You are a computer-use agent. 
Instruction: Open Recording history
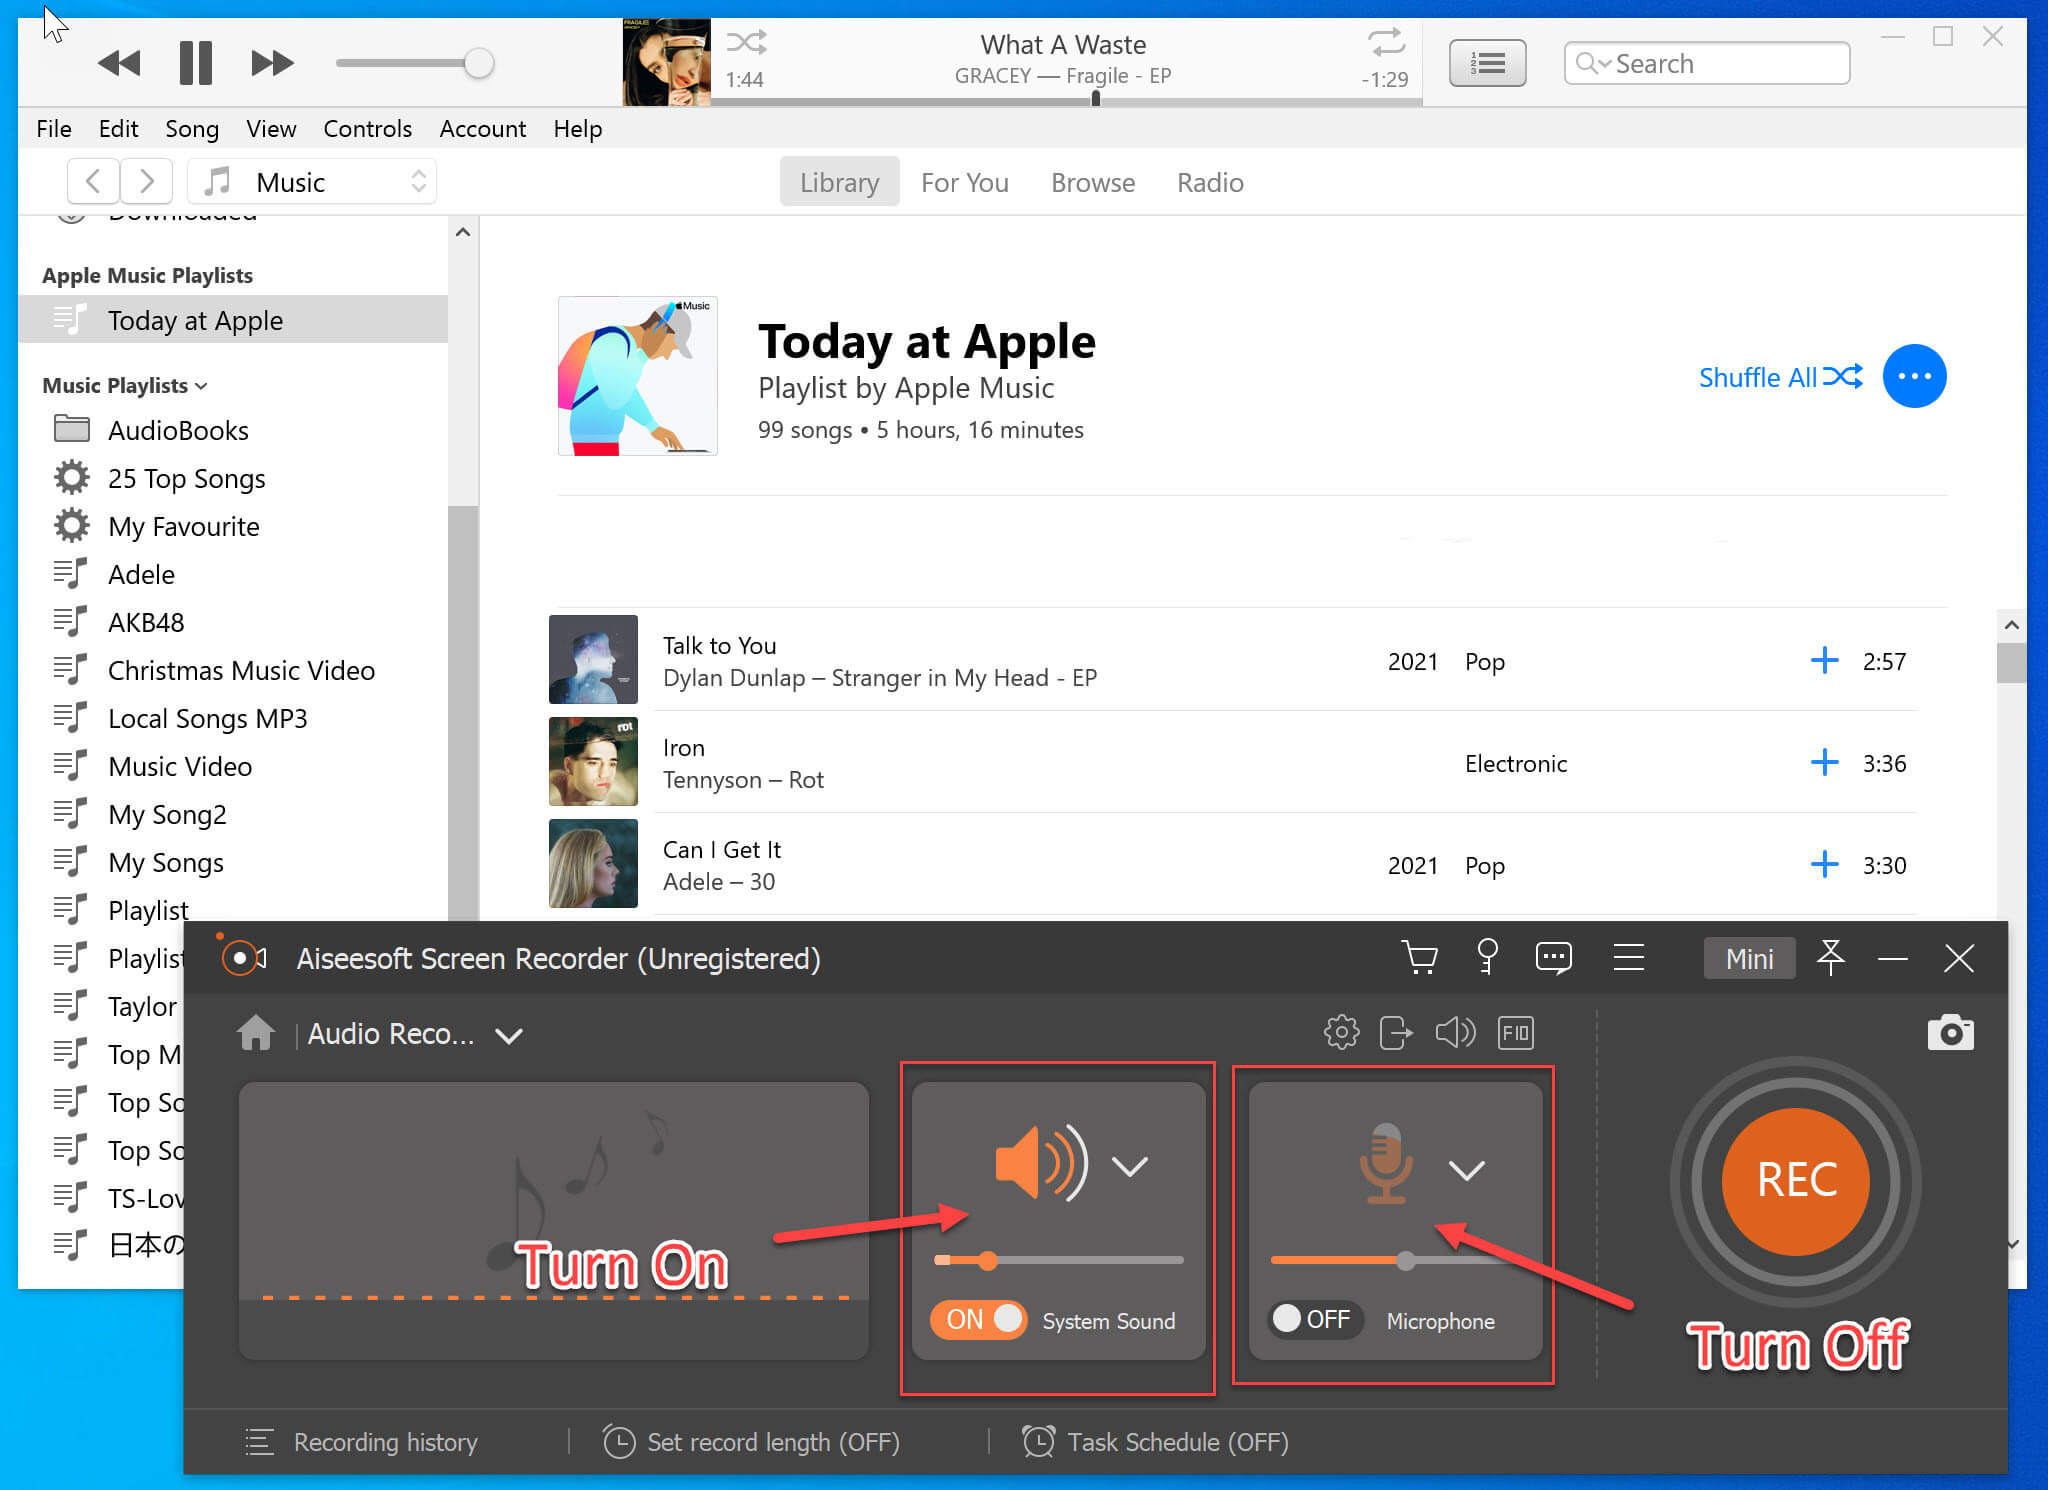[x=361, y=1442]
